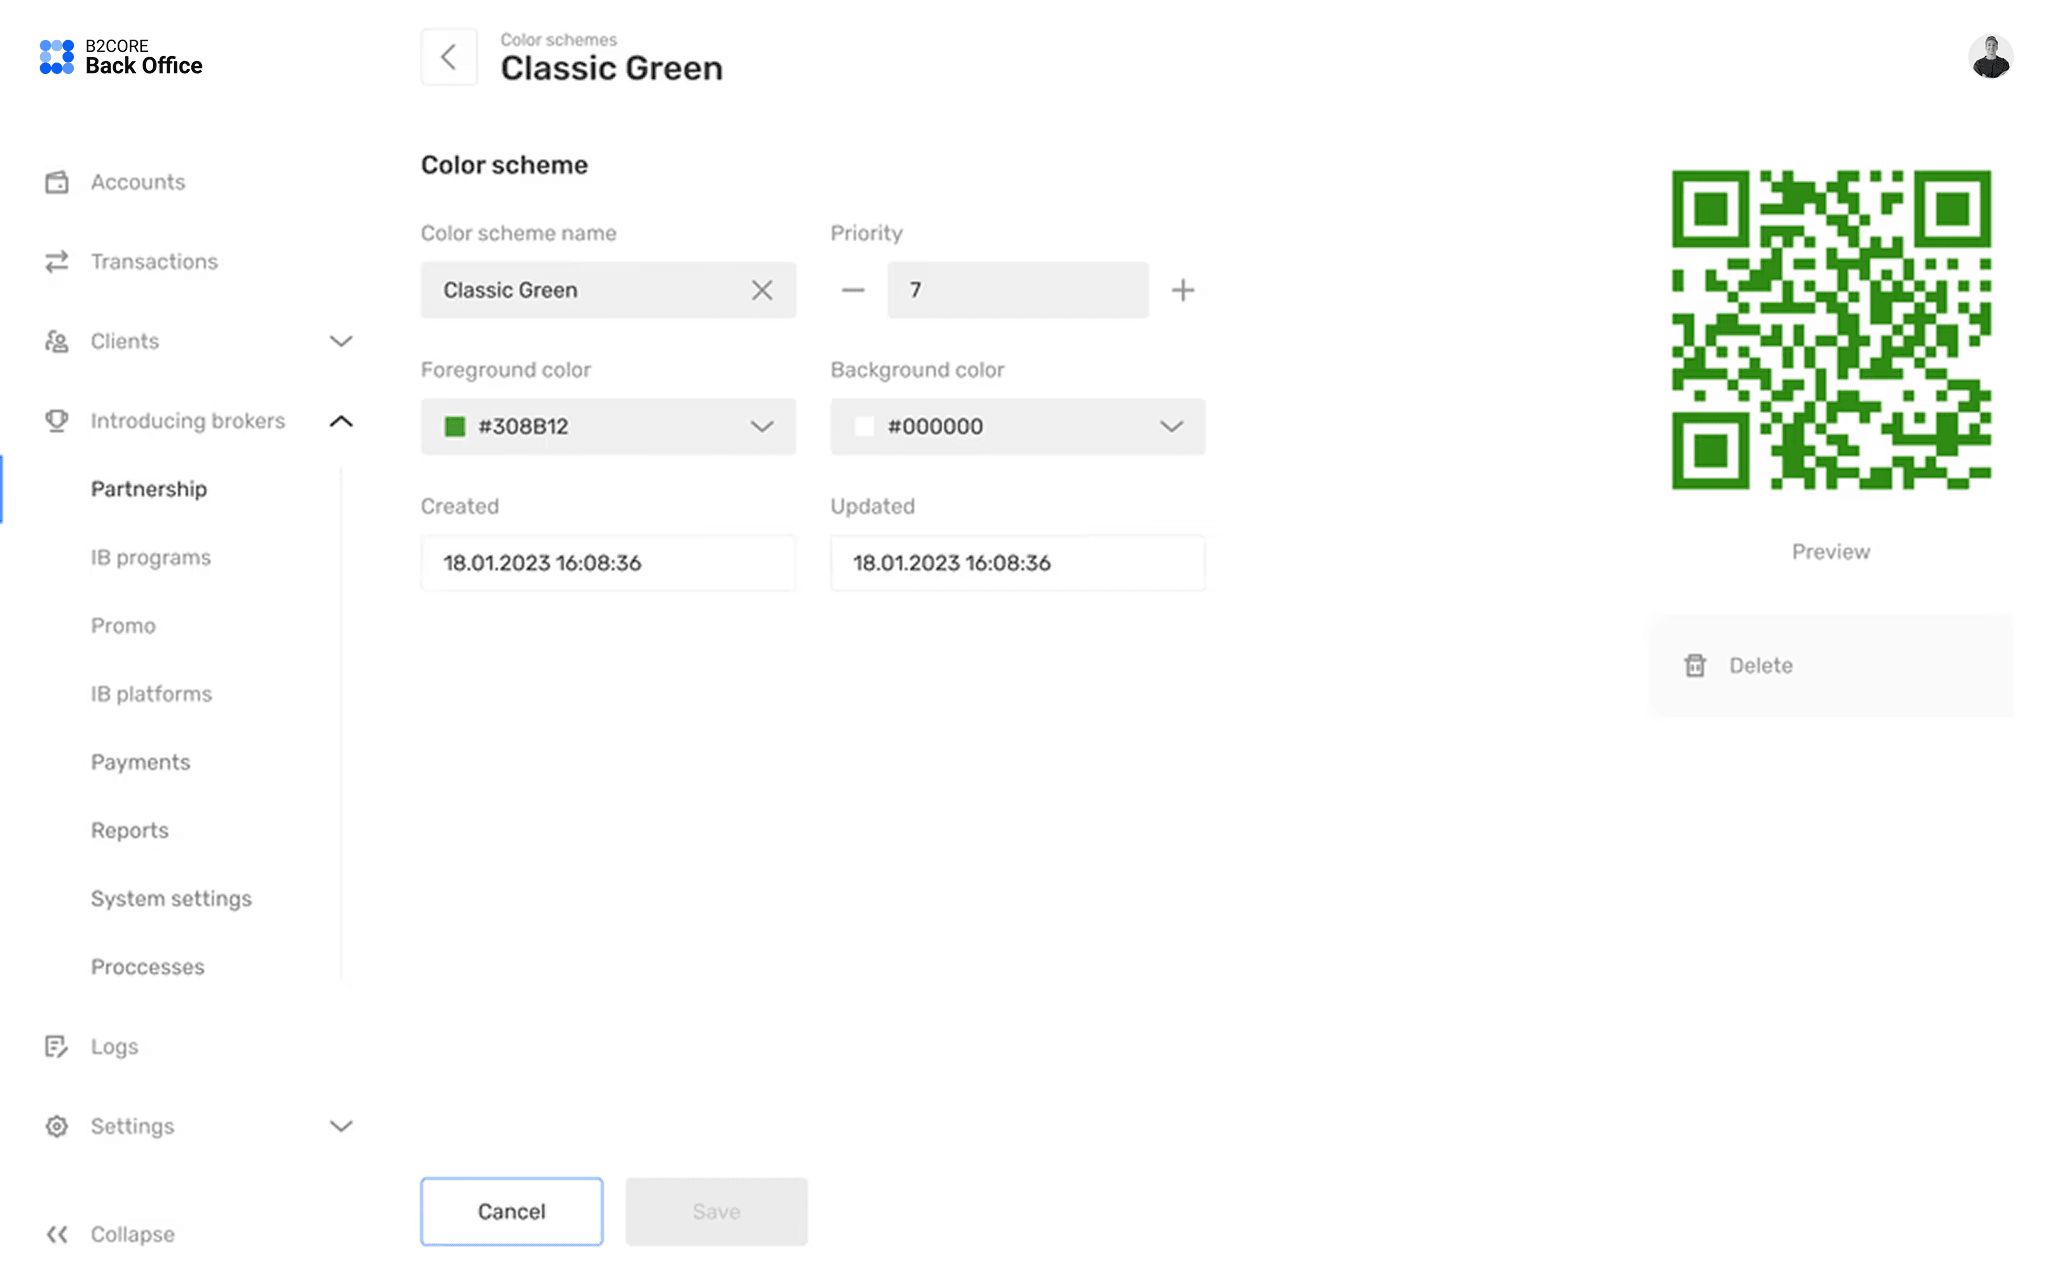Click the Updated field label
Viewport: 2048px width, 1280px height.
click(873, 506)
